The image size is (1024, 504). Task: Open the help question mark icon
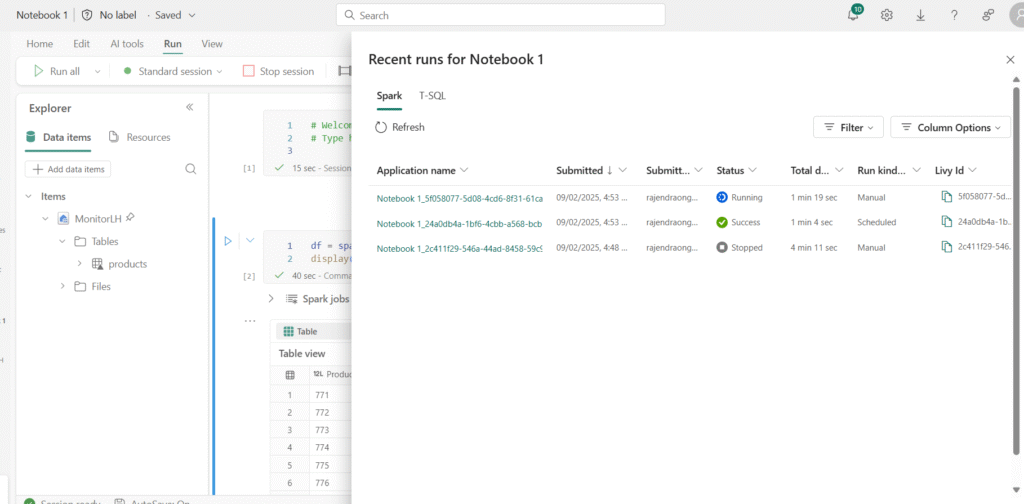click(954, 15)
